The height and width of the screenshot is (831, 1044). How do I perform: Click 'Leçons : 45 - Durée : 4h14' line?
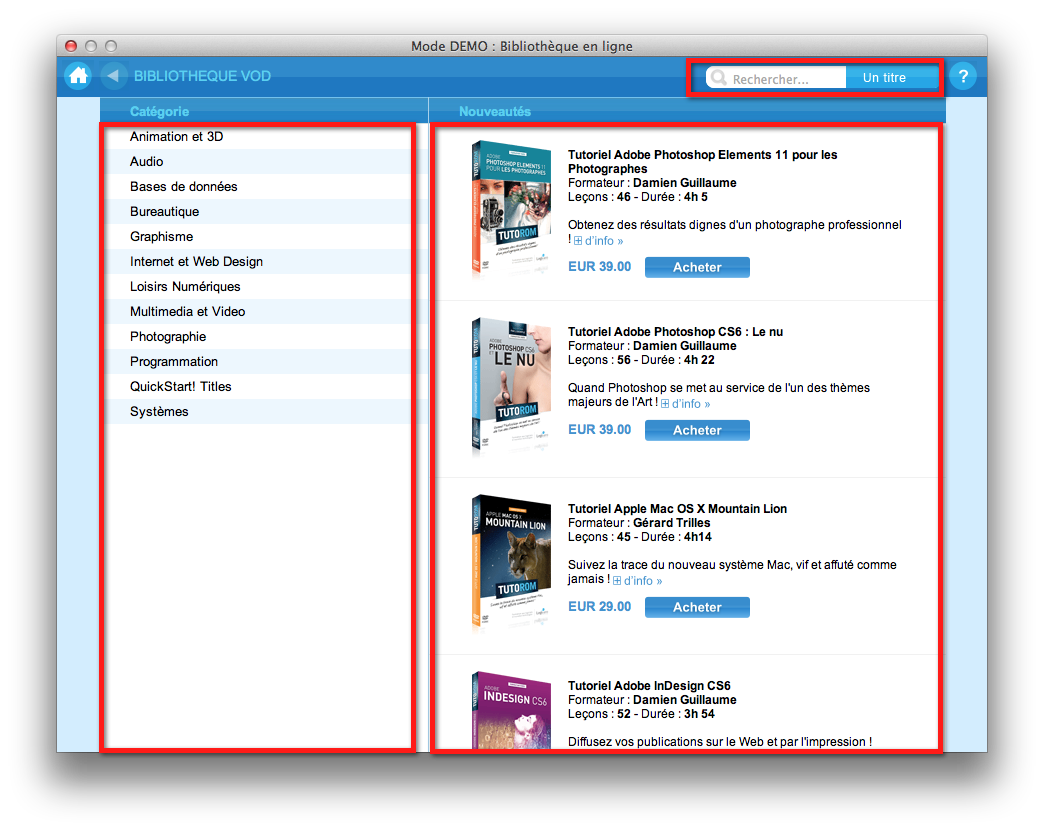click(640, 537)
